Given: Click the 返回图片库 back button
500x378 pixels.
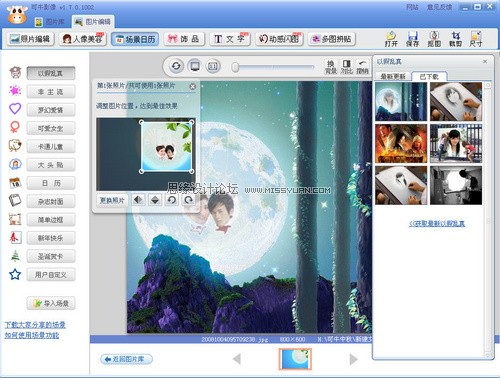Looking at the screenshot, I should [126, 359].
